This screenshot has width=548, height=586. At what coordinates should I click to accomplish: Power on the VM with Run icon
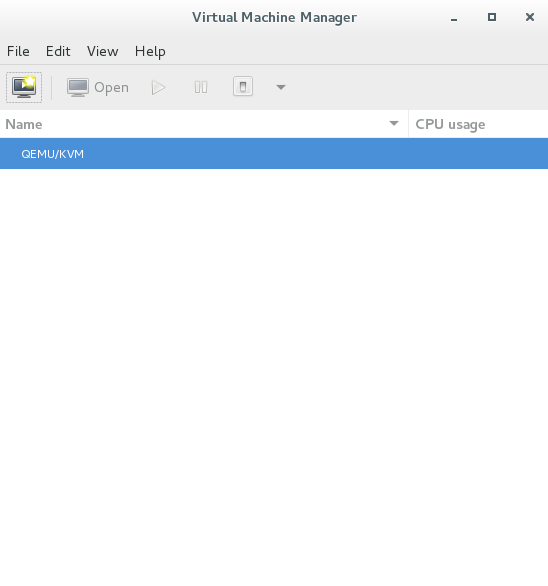tap(158, 87)
